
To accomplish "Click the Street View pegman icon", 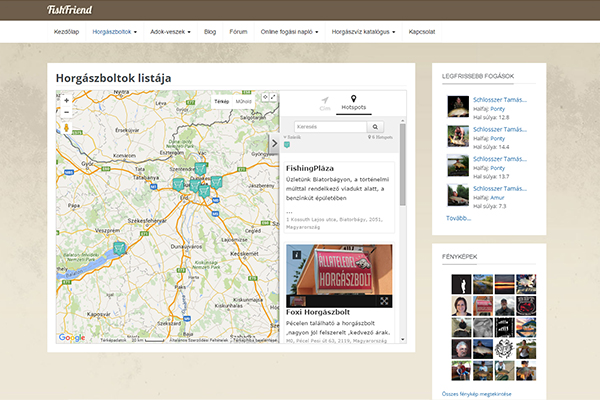I will pyautogui.click(x=67, y=128).
